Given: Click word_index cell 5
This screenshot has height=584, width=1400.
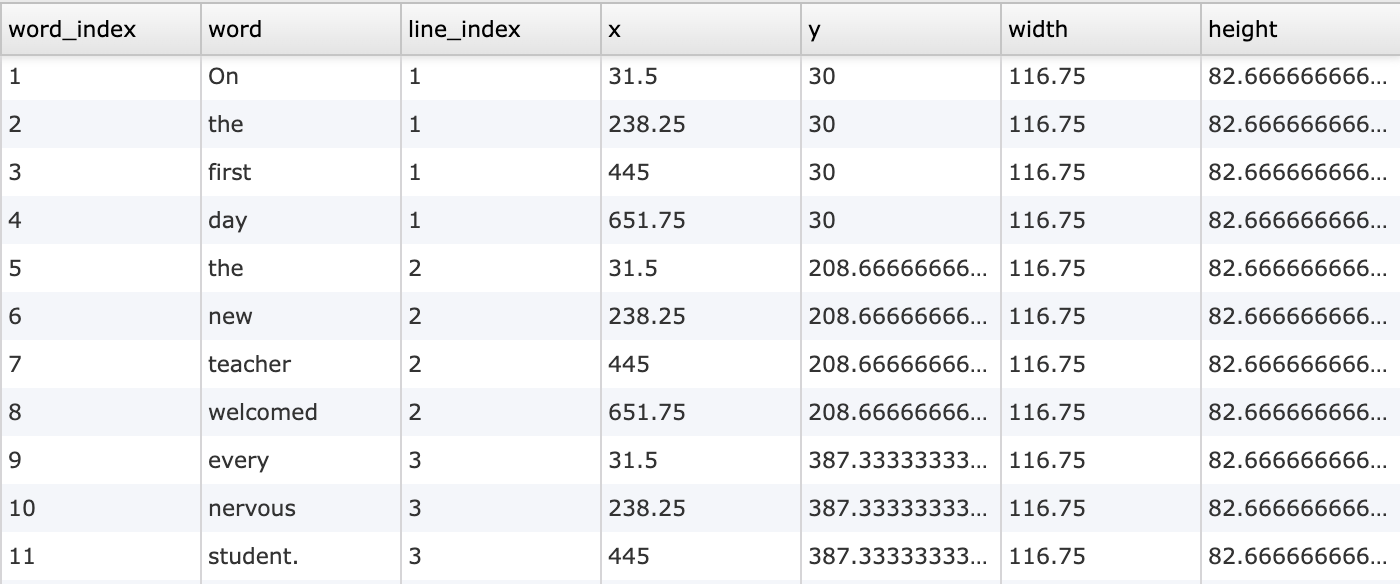Looking at the screenshot, I should click(x=100, y=268).
